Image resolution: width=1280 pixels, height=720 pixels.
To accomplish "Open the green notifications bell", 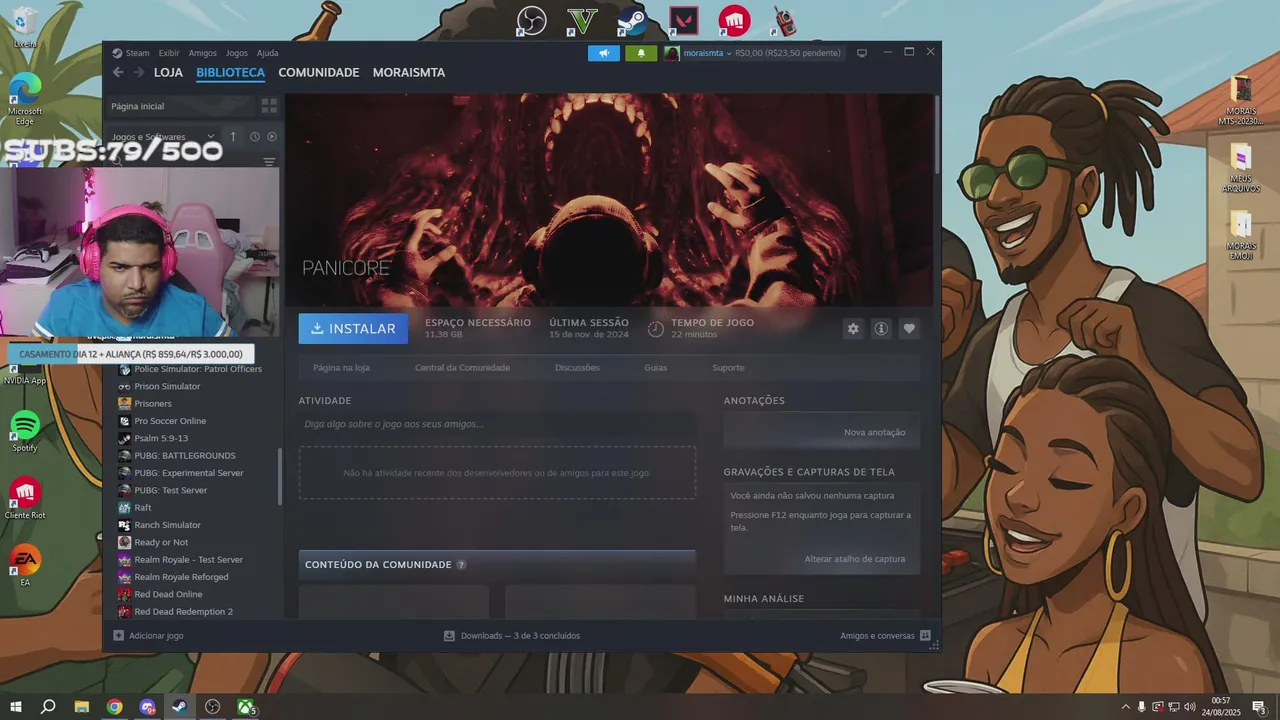I will coord(641,53).
